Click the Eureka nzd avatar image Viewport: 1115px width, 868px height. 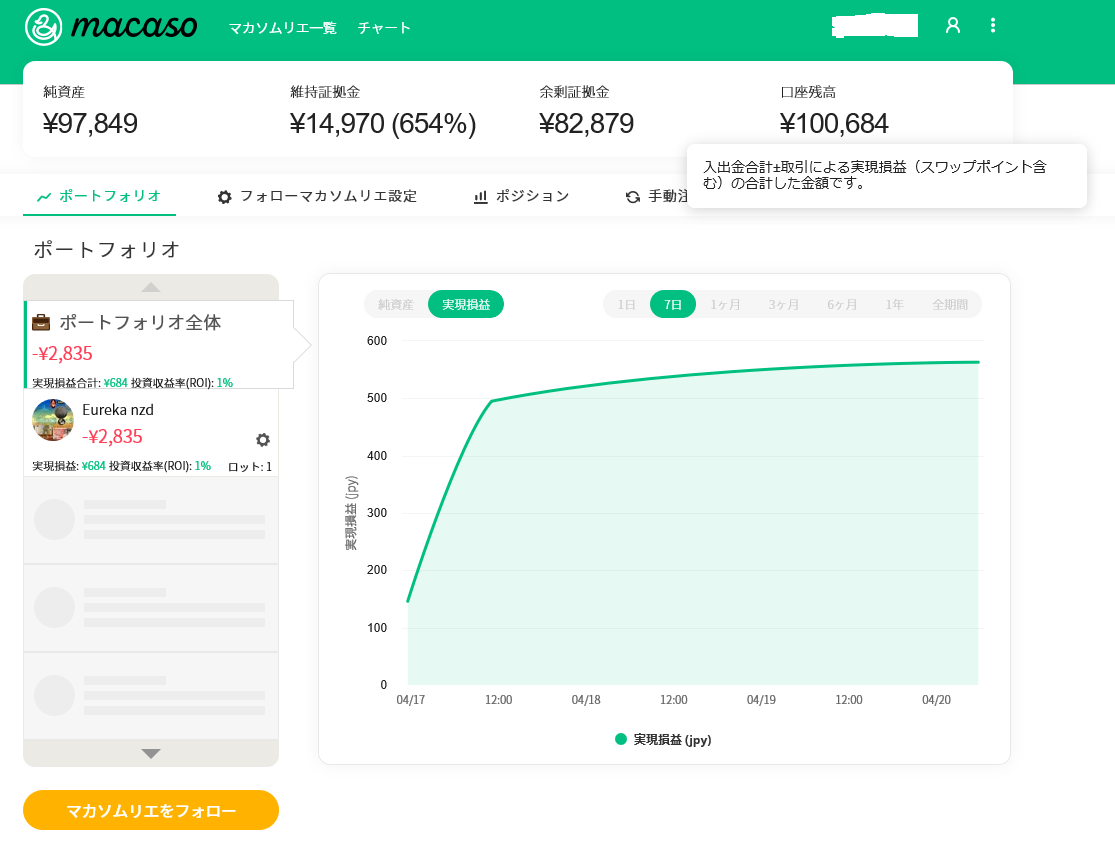click(x=53, y=420)
